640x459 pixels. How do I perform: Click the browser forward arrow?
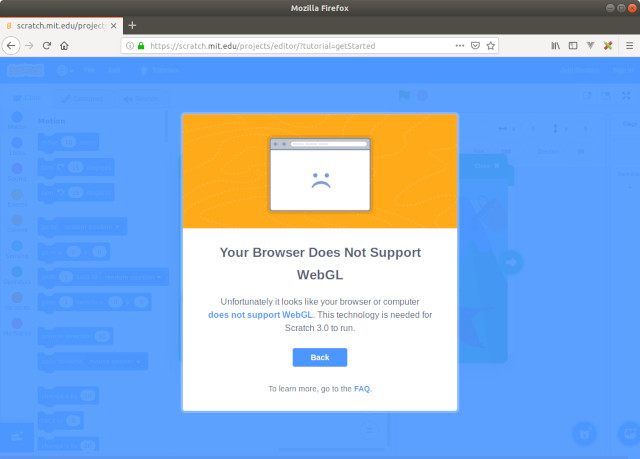point(29,46)
